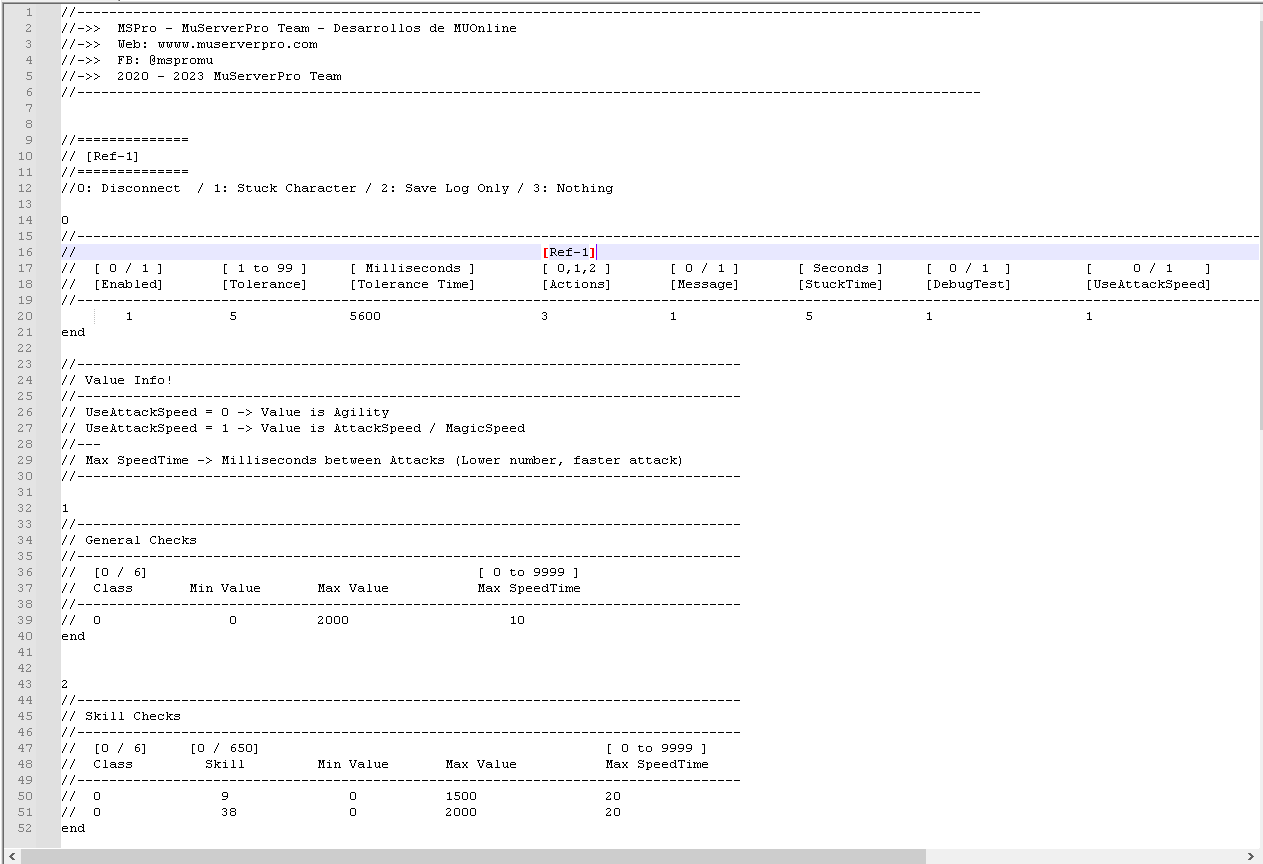Click the Max Value 2000 on line 39
This screenshot has height=864, width=1263.
pyautogui.click(x=333, y=620)
